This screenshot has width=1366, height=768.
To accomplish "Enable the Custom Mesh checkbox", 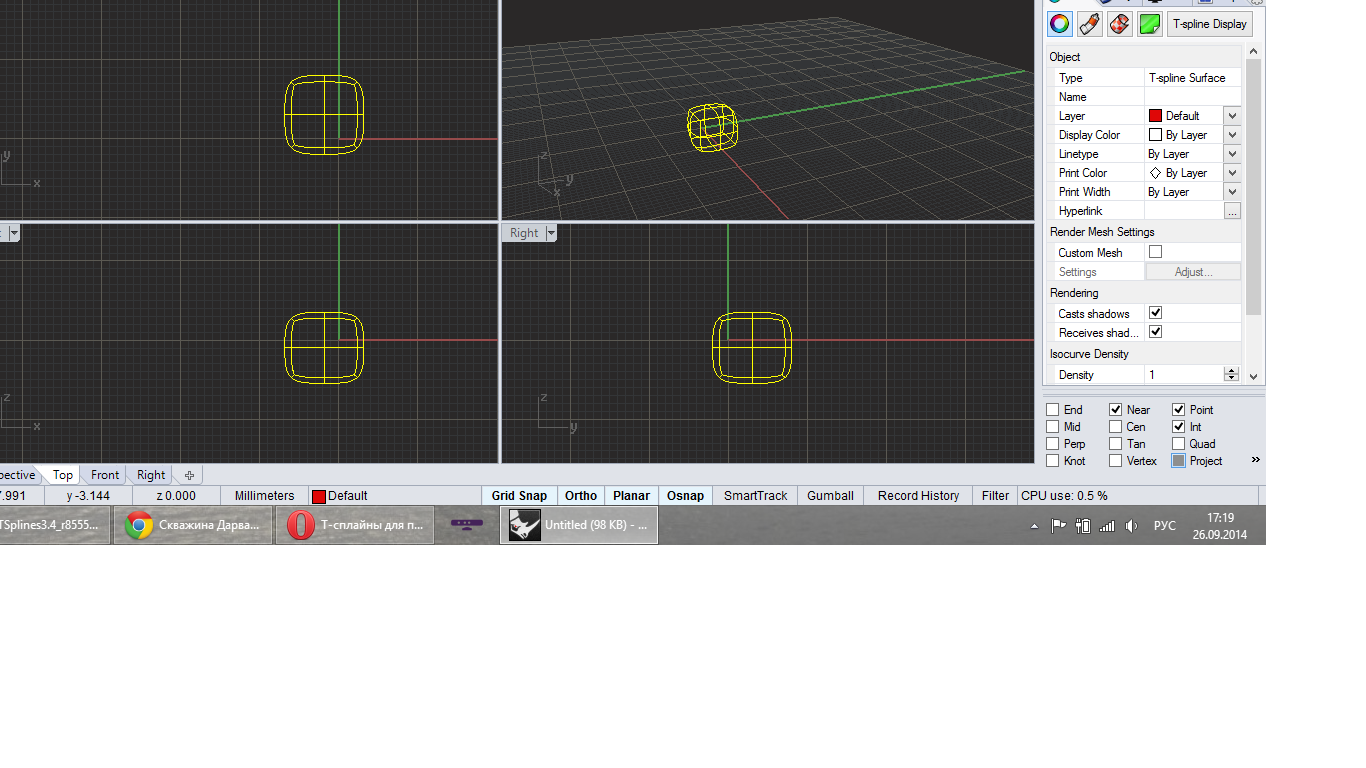I will 1155,252.
